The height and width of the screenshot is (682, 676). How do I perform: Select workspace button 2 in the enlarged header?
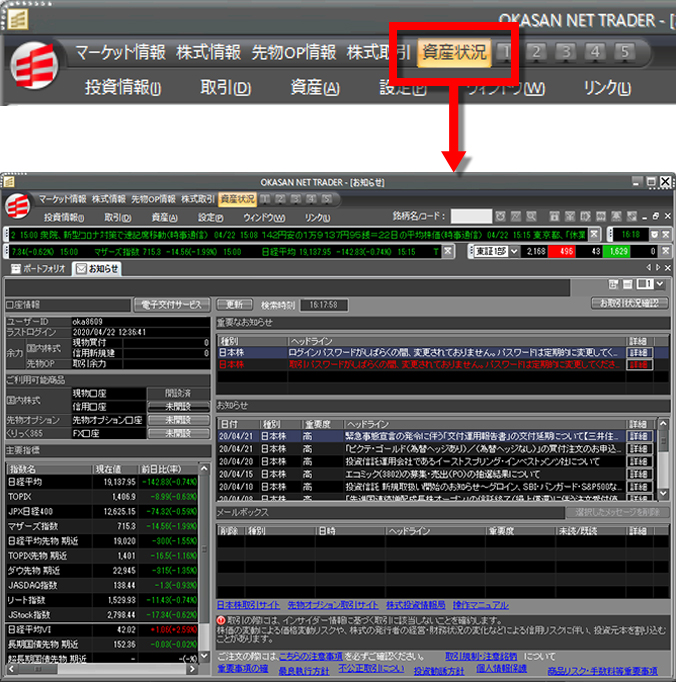point(536,52)
